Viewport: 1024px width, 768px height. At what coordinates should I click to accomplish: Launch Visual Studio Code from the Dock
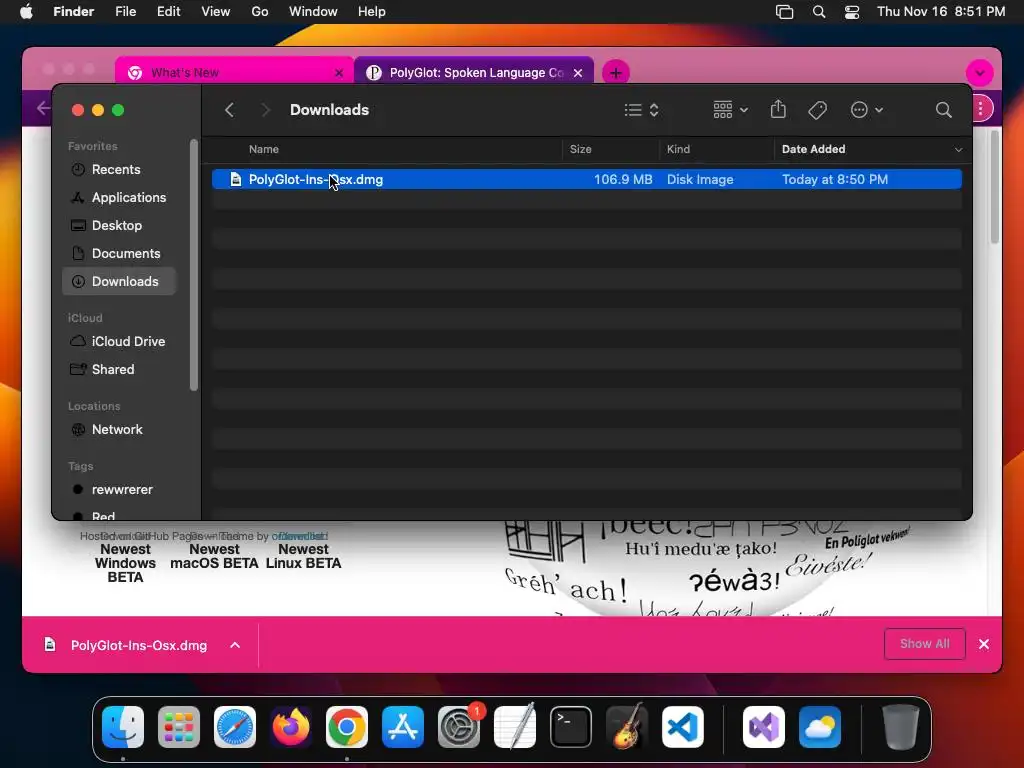[x=682, y=727]
